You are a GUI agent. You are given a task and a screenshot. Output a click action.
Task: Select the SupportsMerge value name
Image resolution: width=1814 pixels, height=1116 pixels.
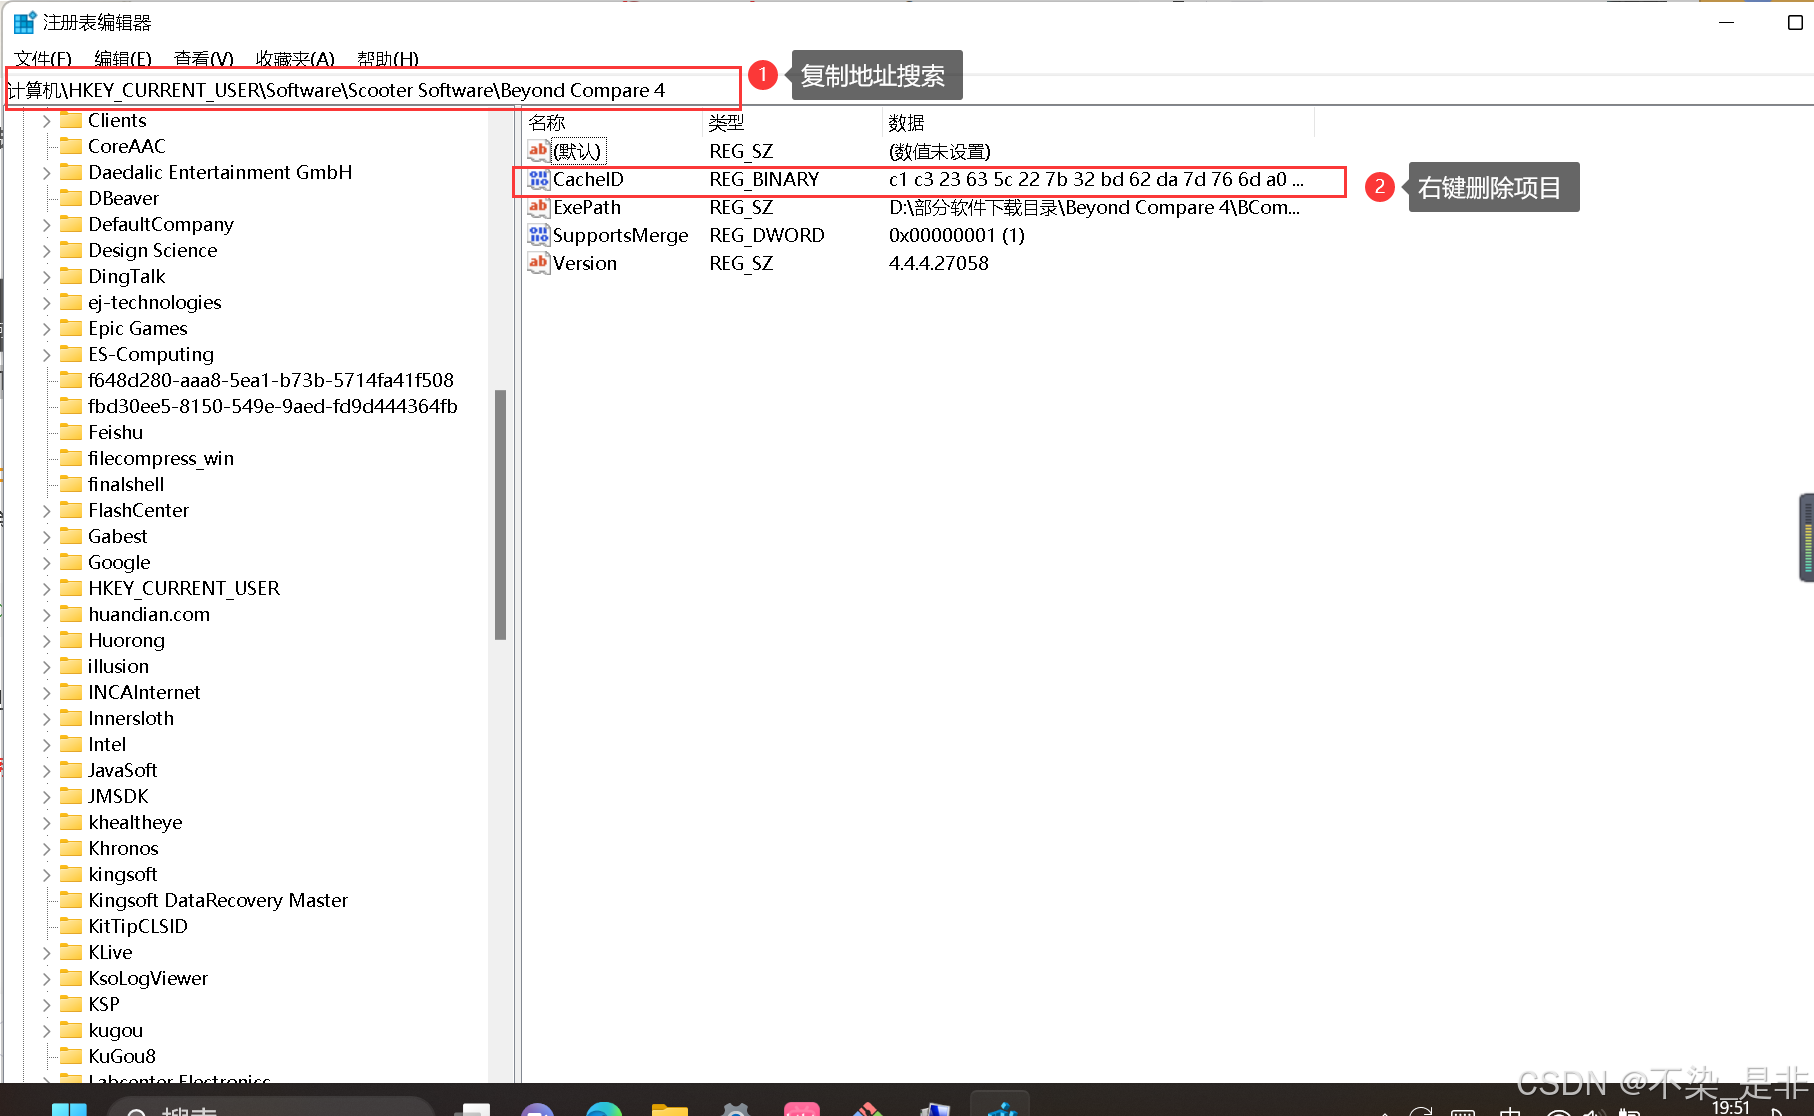(621, 235)
